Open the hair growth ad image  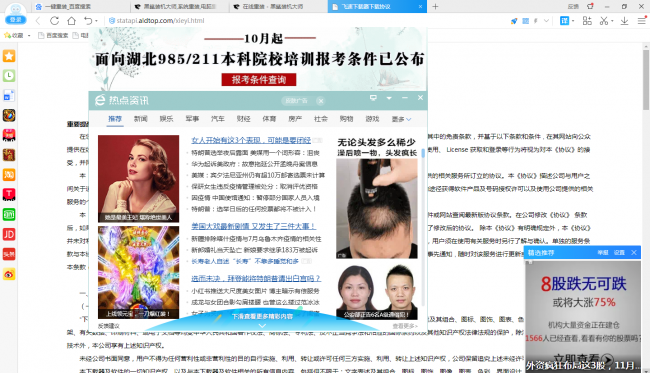coord(377,208)
